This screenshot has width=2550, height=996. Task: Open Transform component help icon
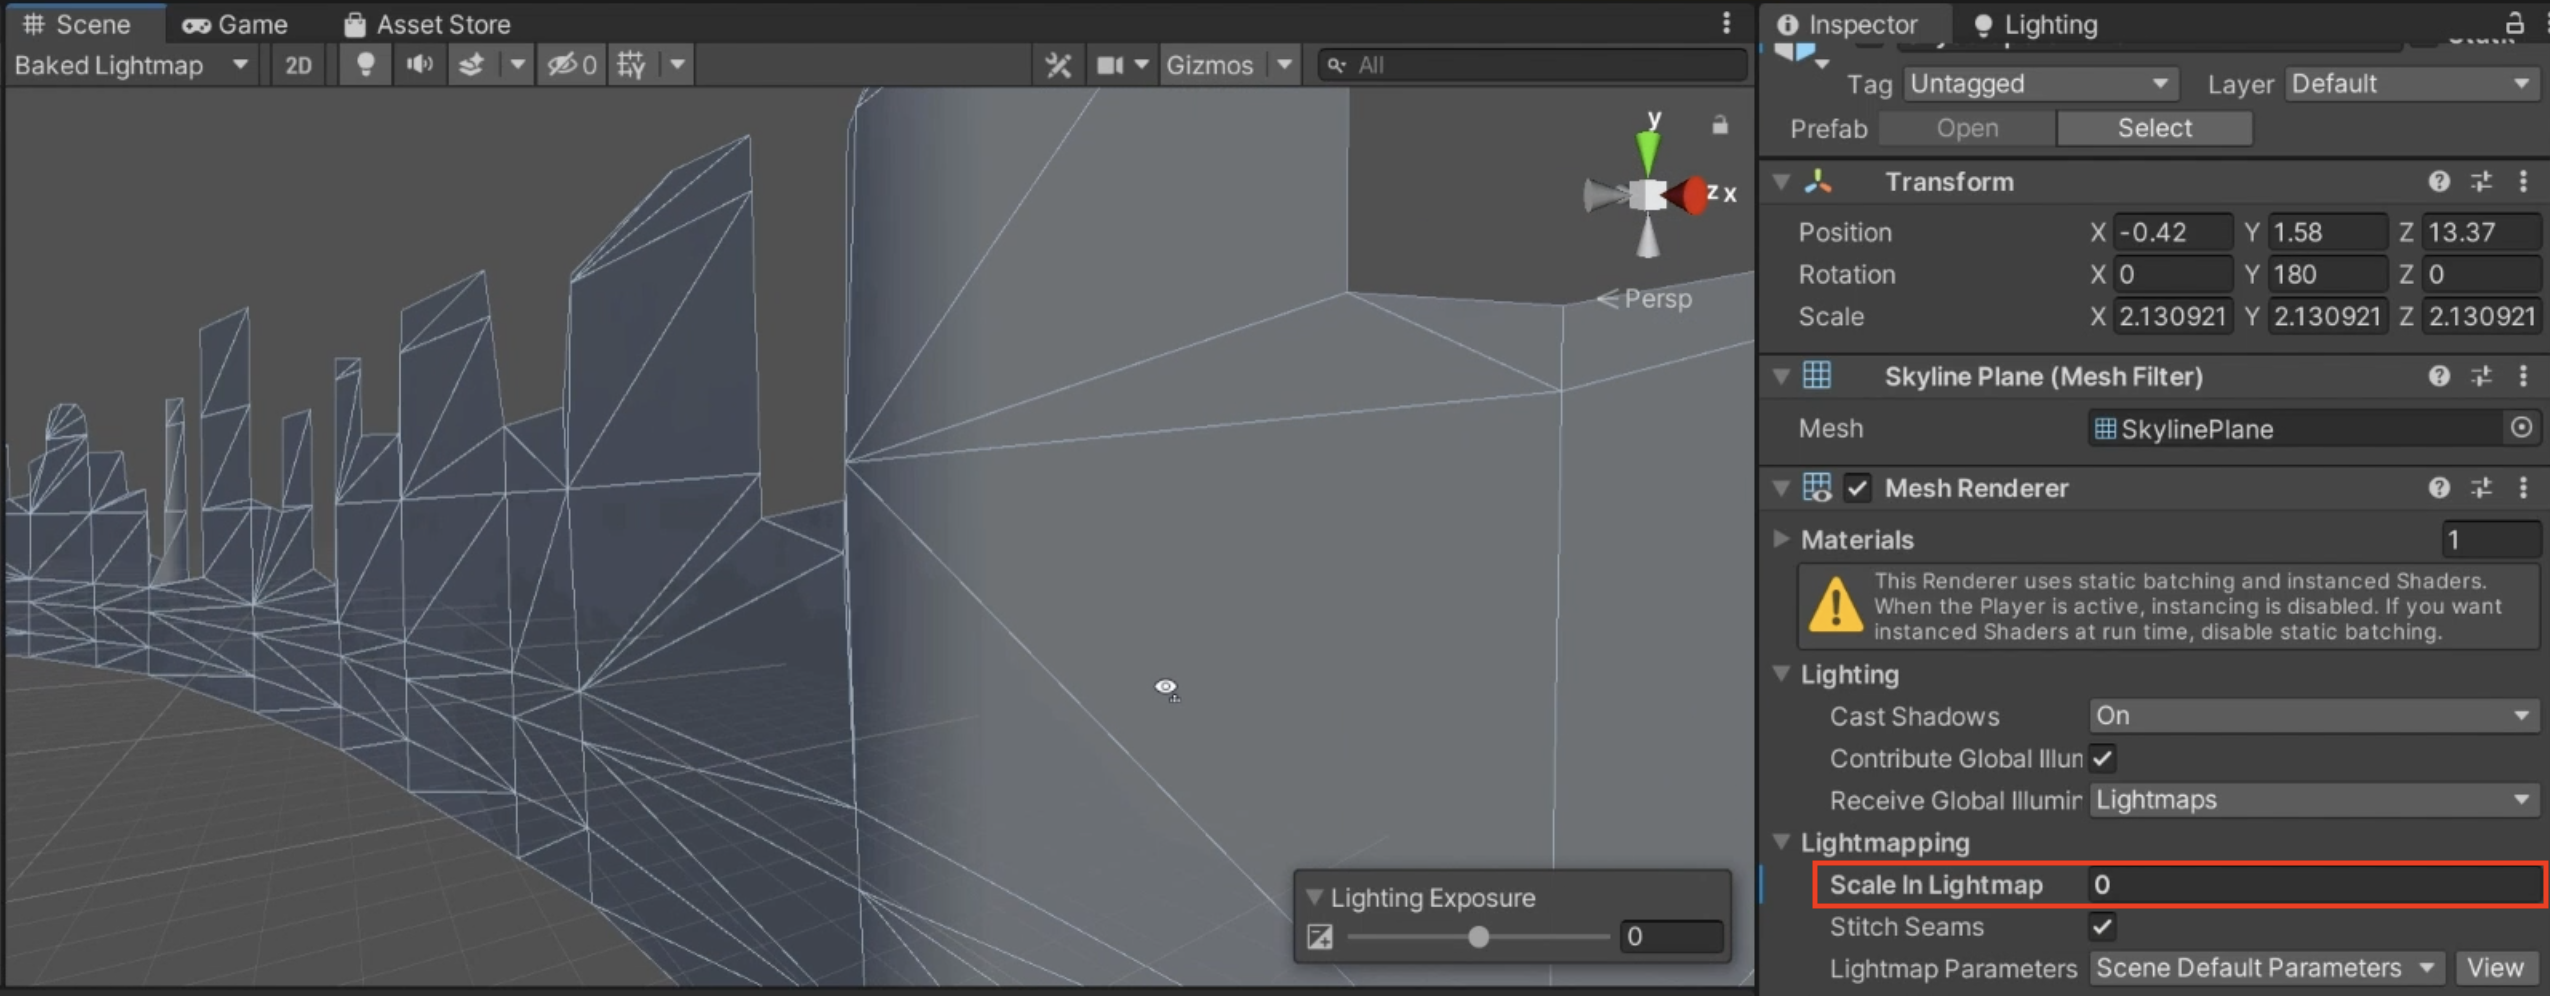[x=2438, y=182]
